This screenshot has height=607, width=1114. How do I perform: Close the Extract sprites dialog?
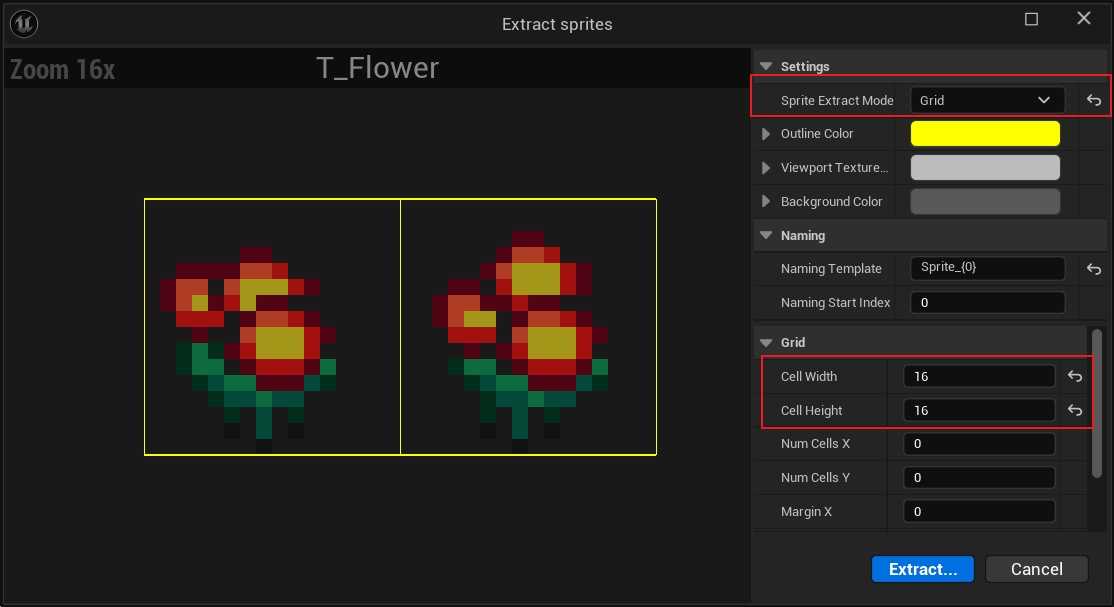click(x=1083, y=19)
